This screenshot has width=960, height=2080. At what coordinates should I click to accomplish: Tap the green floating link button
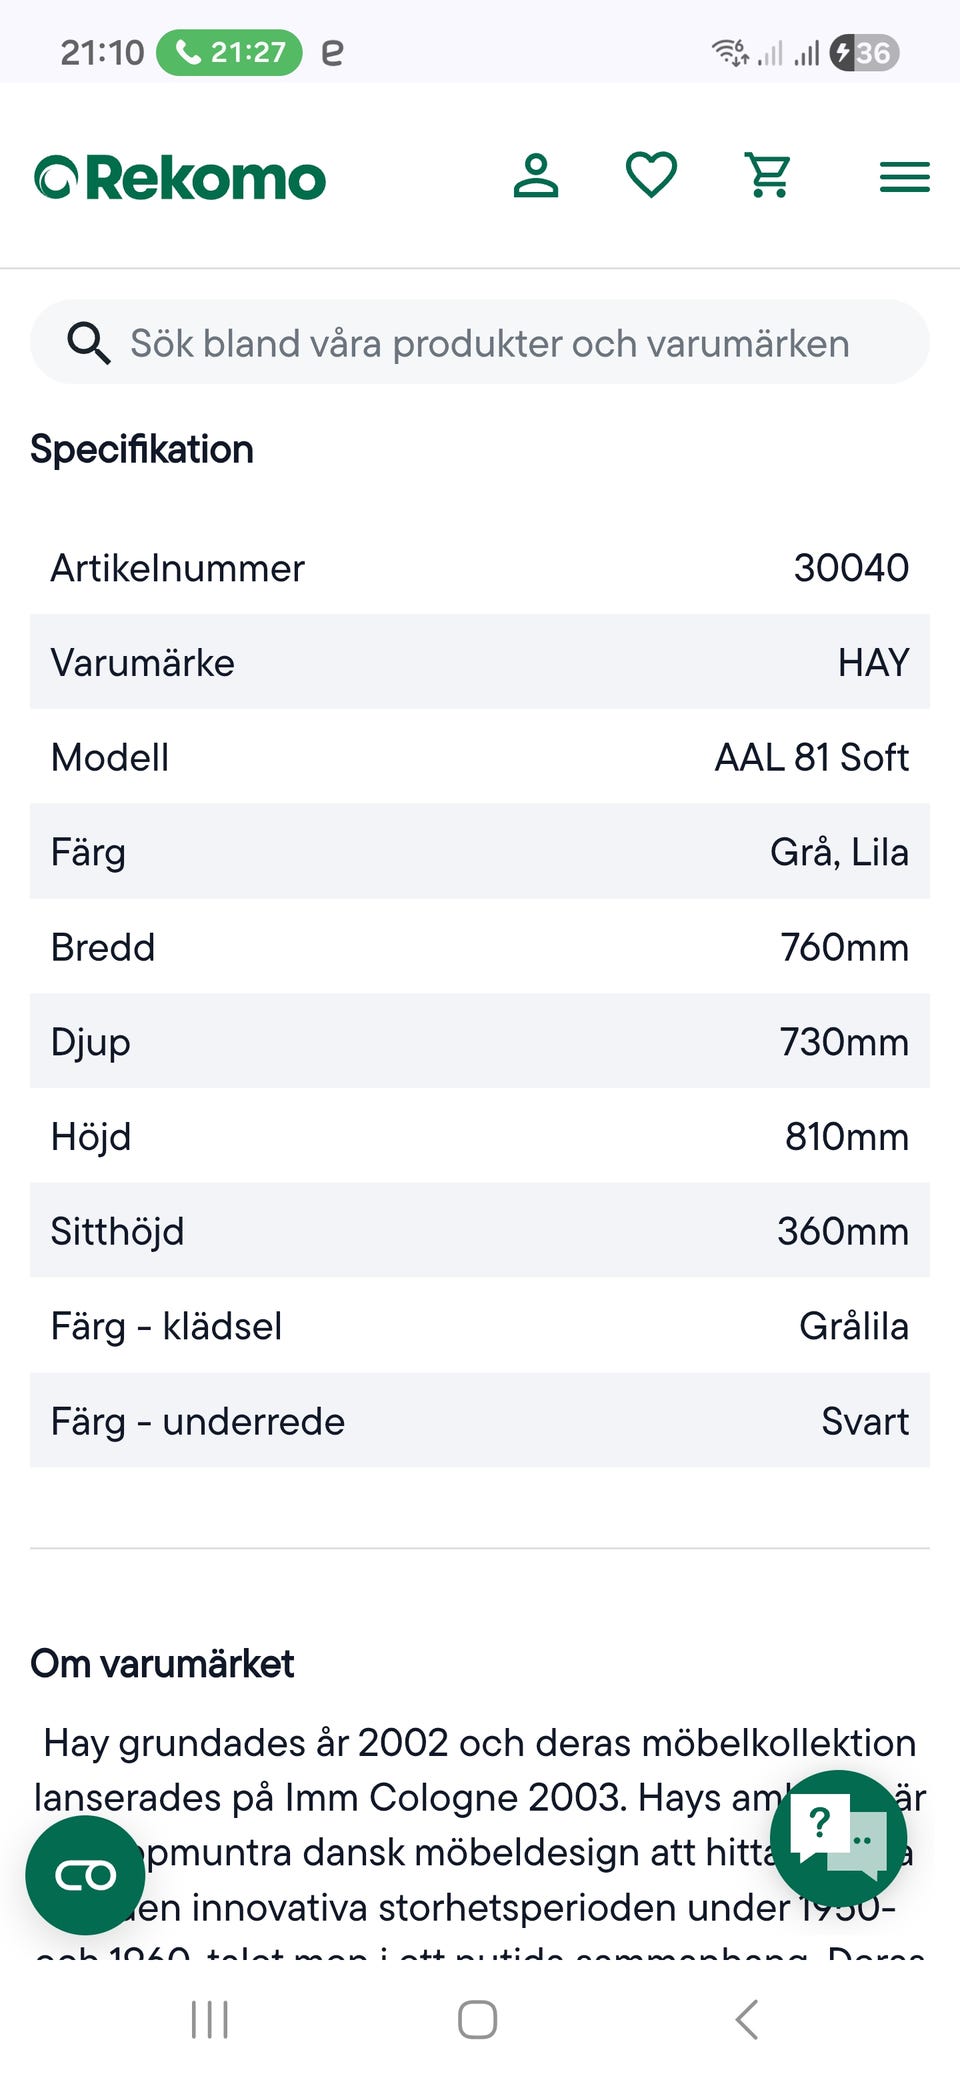coord(85,1875)
